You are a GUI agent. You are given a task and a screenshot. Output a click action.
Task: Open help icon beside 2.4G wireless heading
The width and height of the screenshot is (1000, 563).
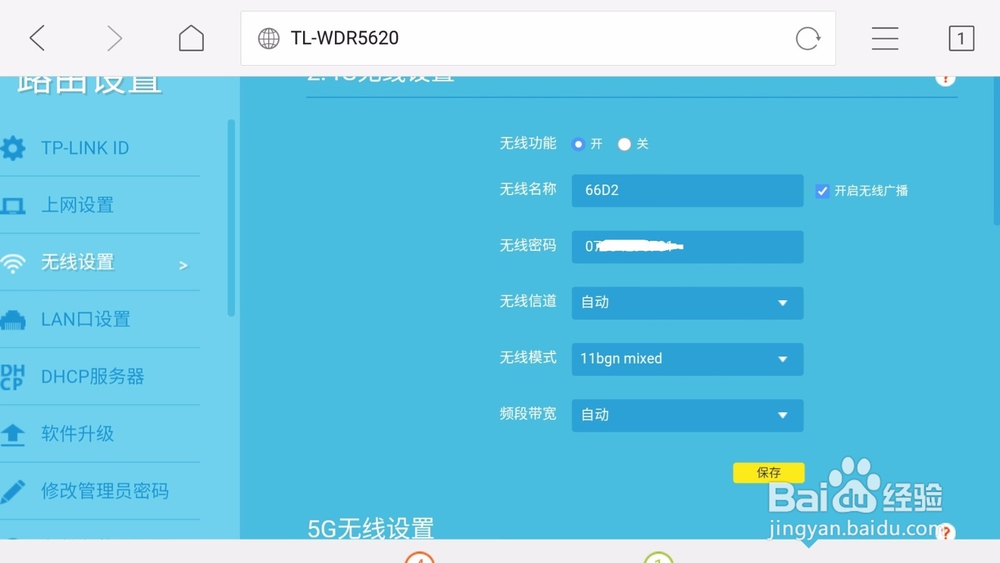(x=945, y=79)
